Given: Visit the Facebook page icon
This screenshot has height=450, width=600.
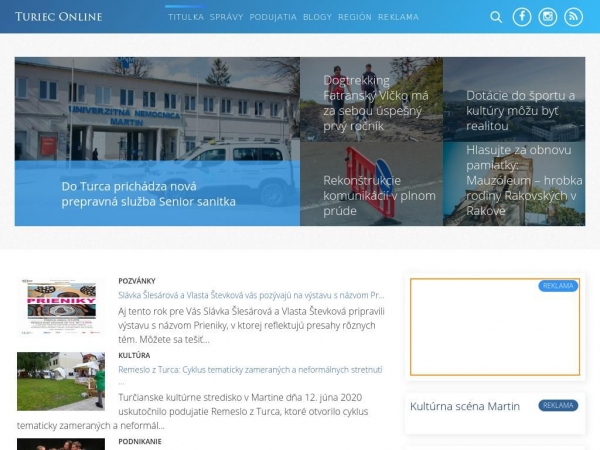Looking at the screenshot, I should coord(522,17).
